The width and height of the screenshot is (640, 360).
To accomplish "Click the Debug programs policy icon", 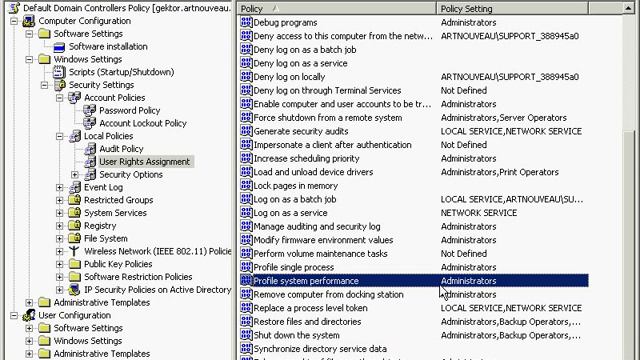I will 246,22.
